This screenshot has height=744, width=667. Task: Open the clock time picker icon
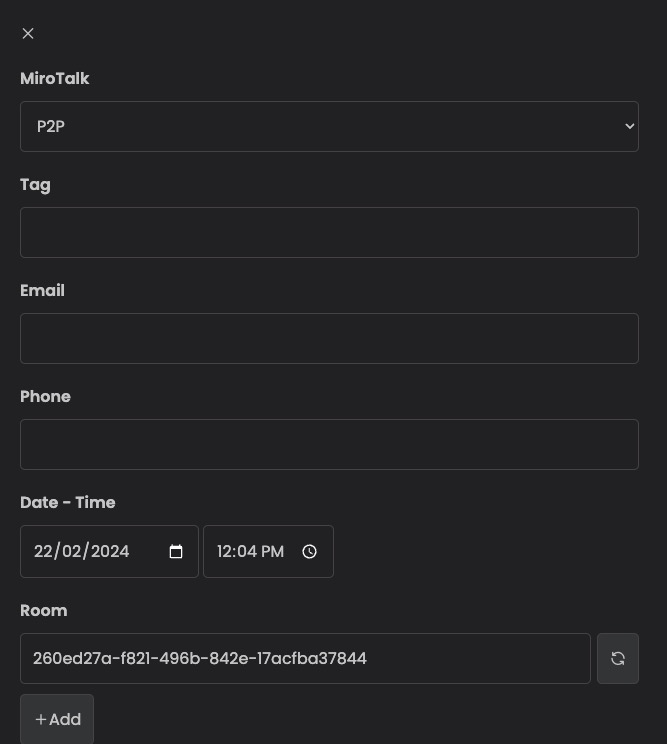click(x=309, y=551)
